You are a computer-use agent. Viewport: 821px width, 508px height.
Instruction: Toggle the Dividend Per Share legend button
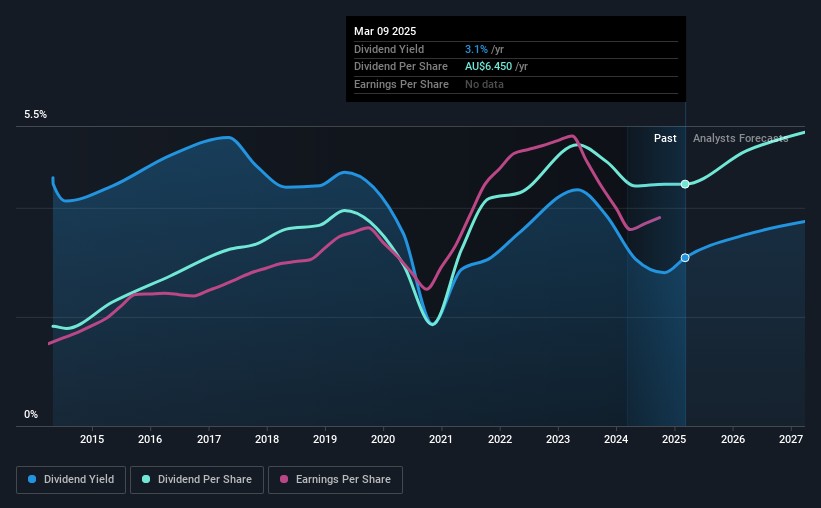pyautogui.click(x=200, y=480)
